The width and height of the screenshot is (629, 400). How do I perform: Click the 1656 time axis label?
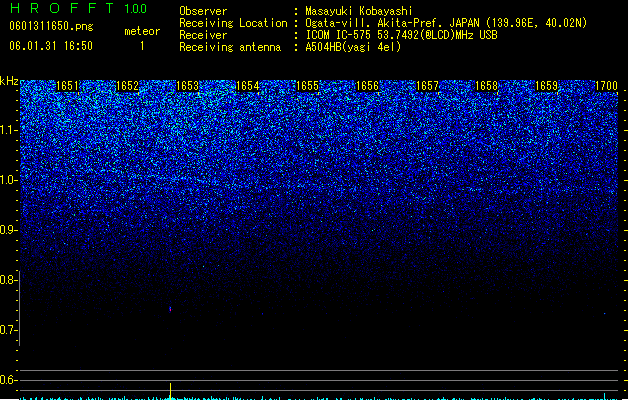tap(367, 86)
